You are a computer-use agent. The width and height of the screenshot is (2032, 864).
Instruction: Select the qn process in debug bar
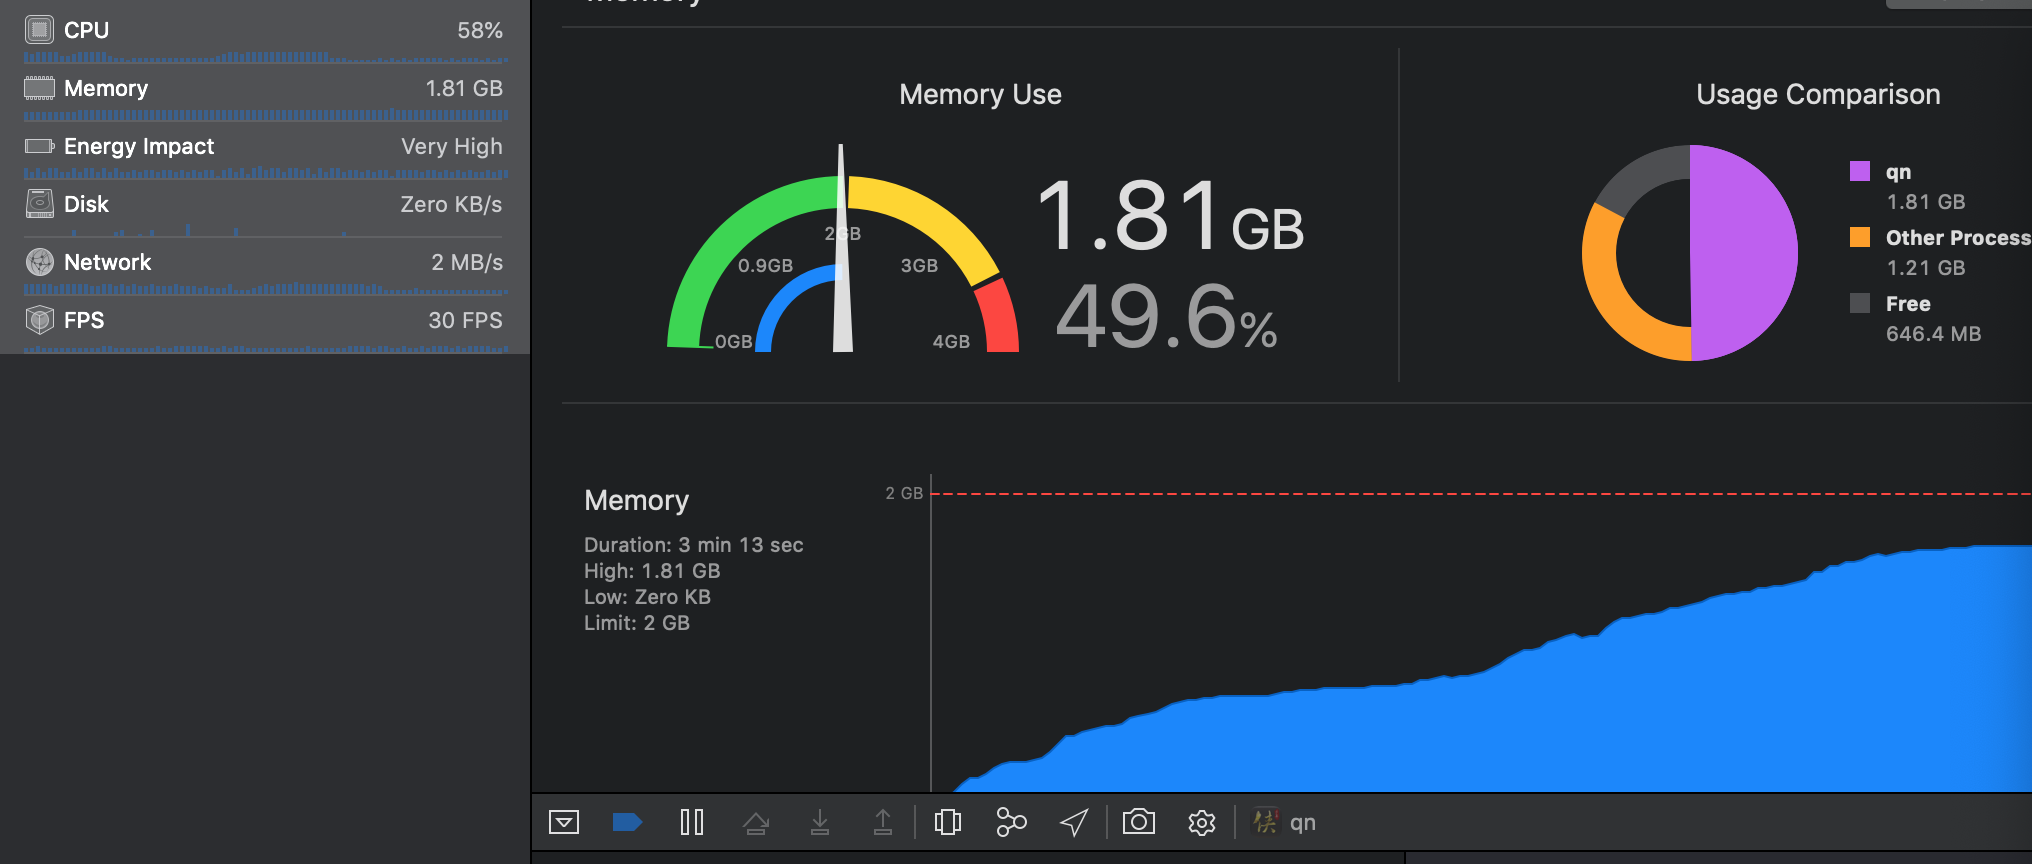click(1285, 822)
